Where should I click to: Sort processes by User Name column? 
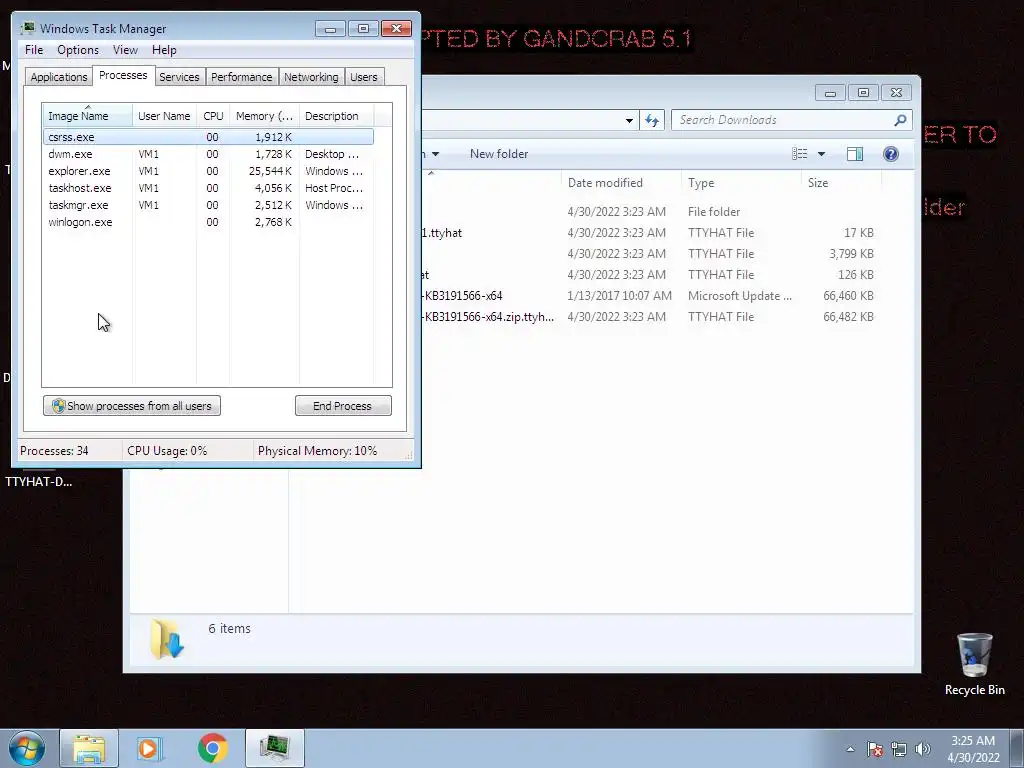click(164, 116)
